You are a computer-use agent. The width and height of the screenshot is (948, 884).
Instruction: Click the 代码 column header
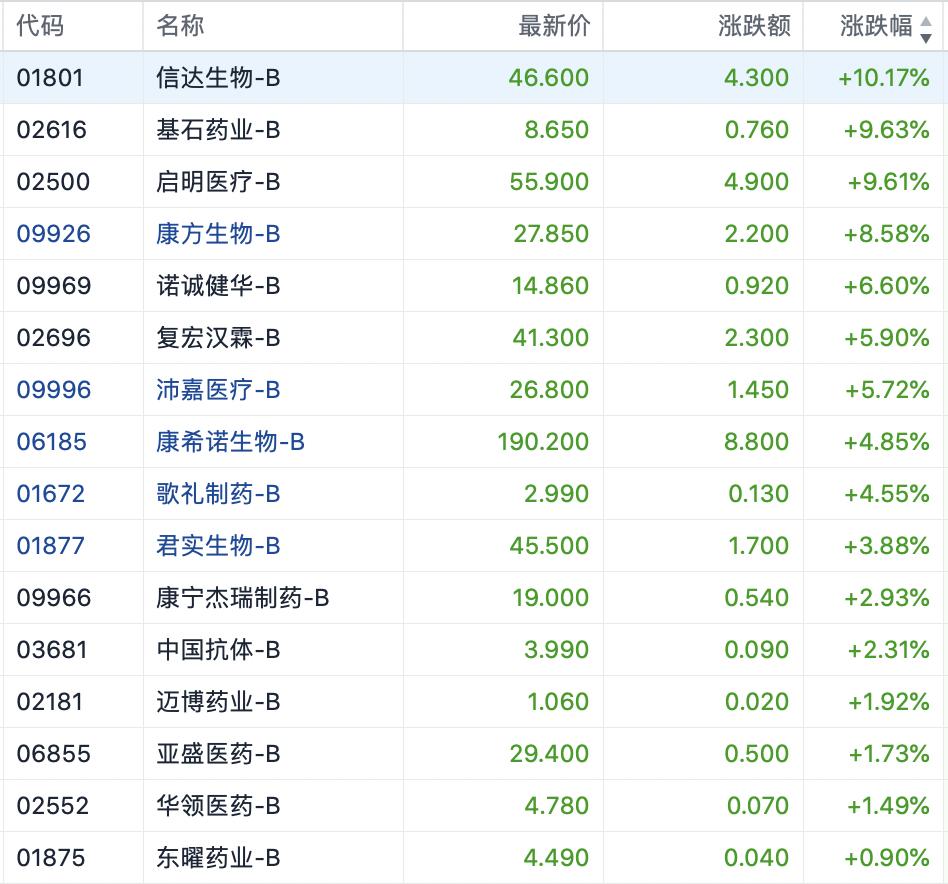pos(40,26)
